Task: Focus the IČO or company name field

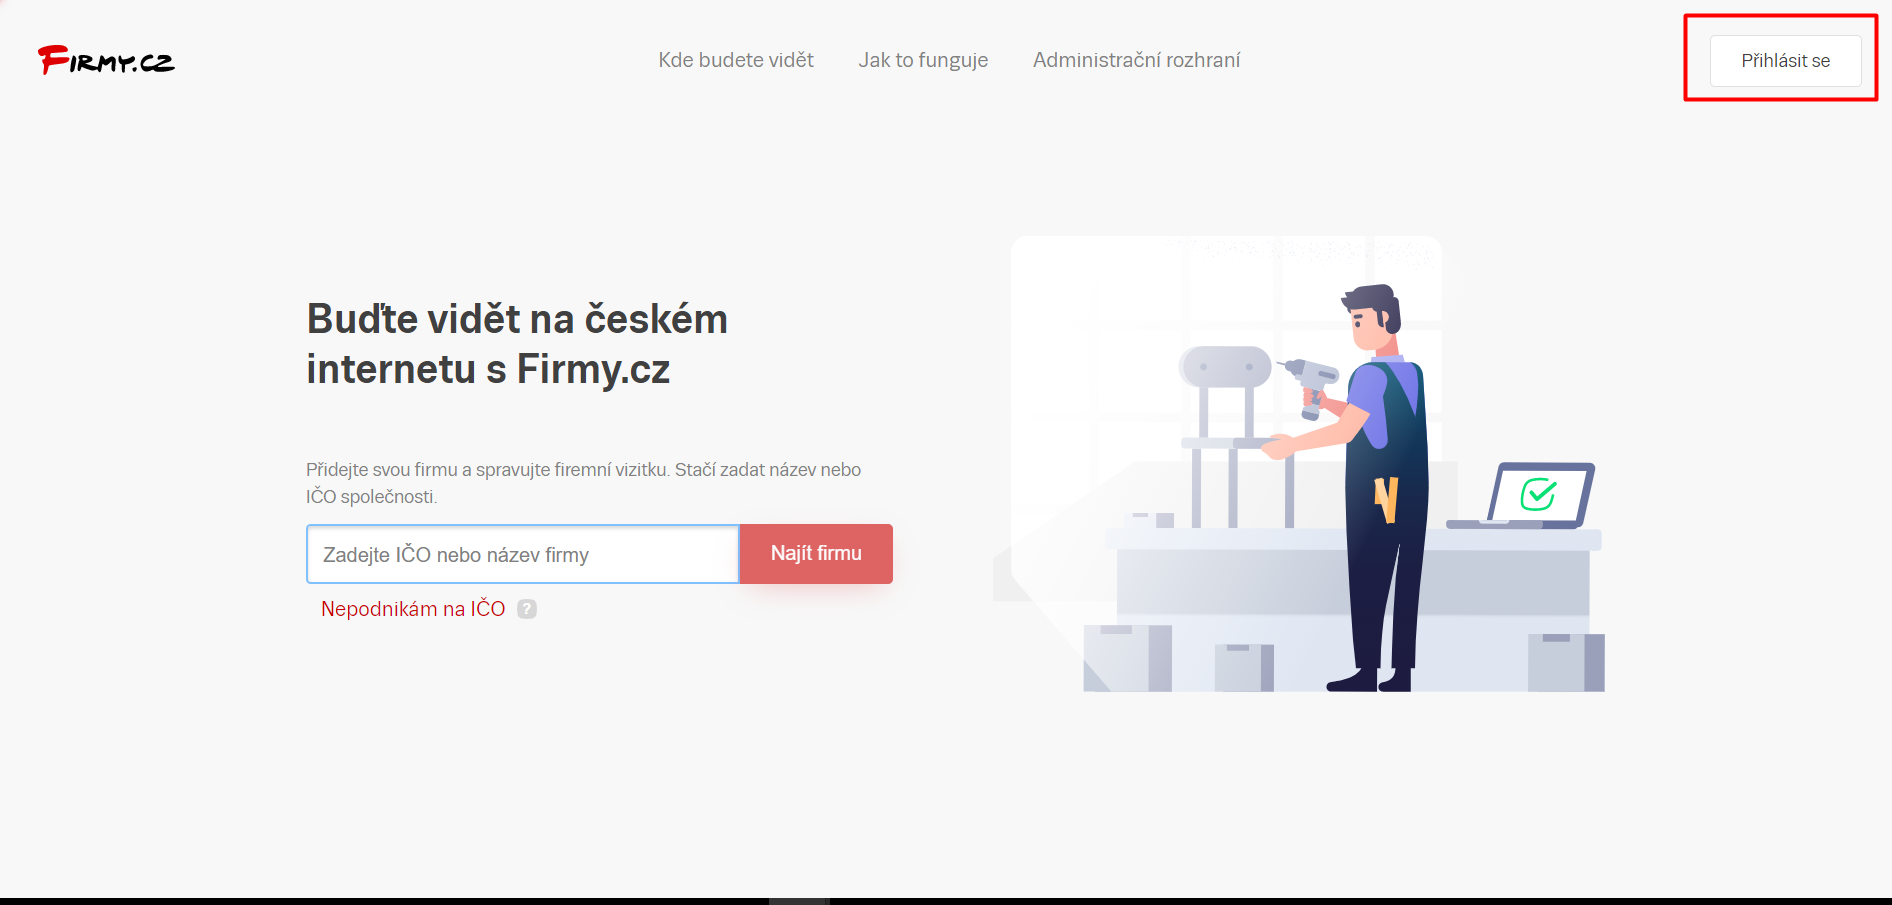Action: click(523, 554)
